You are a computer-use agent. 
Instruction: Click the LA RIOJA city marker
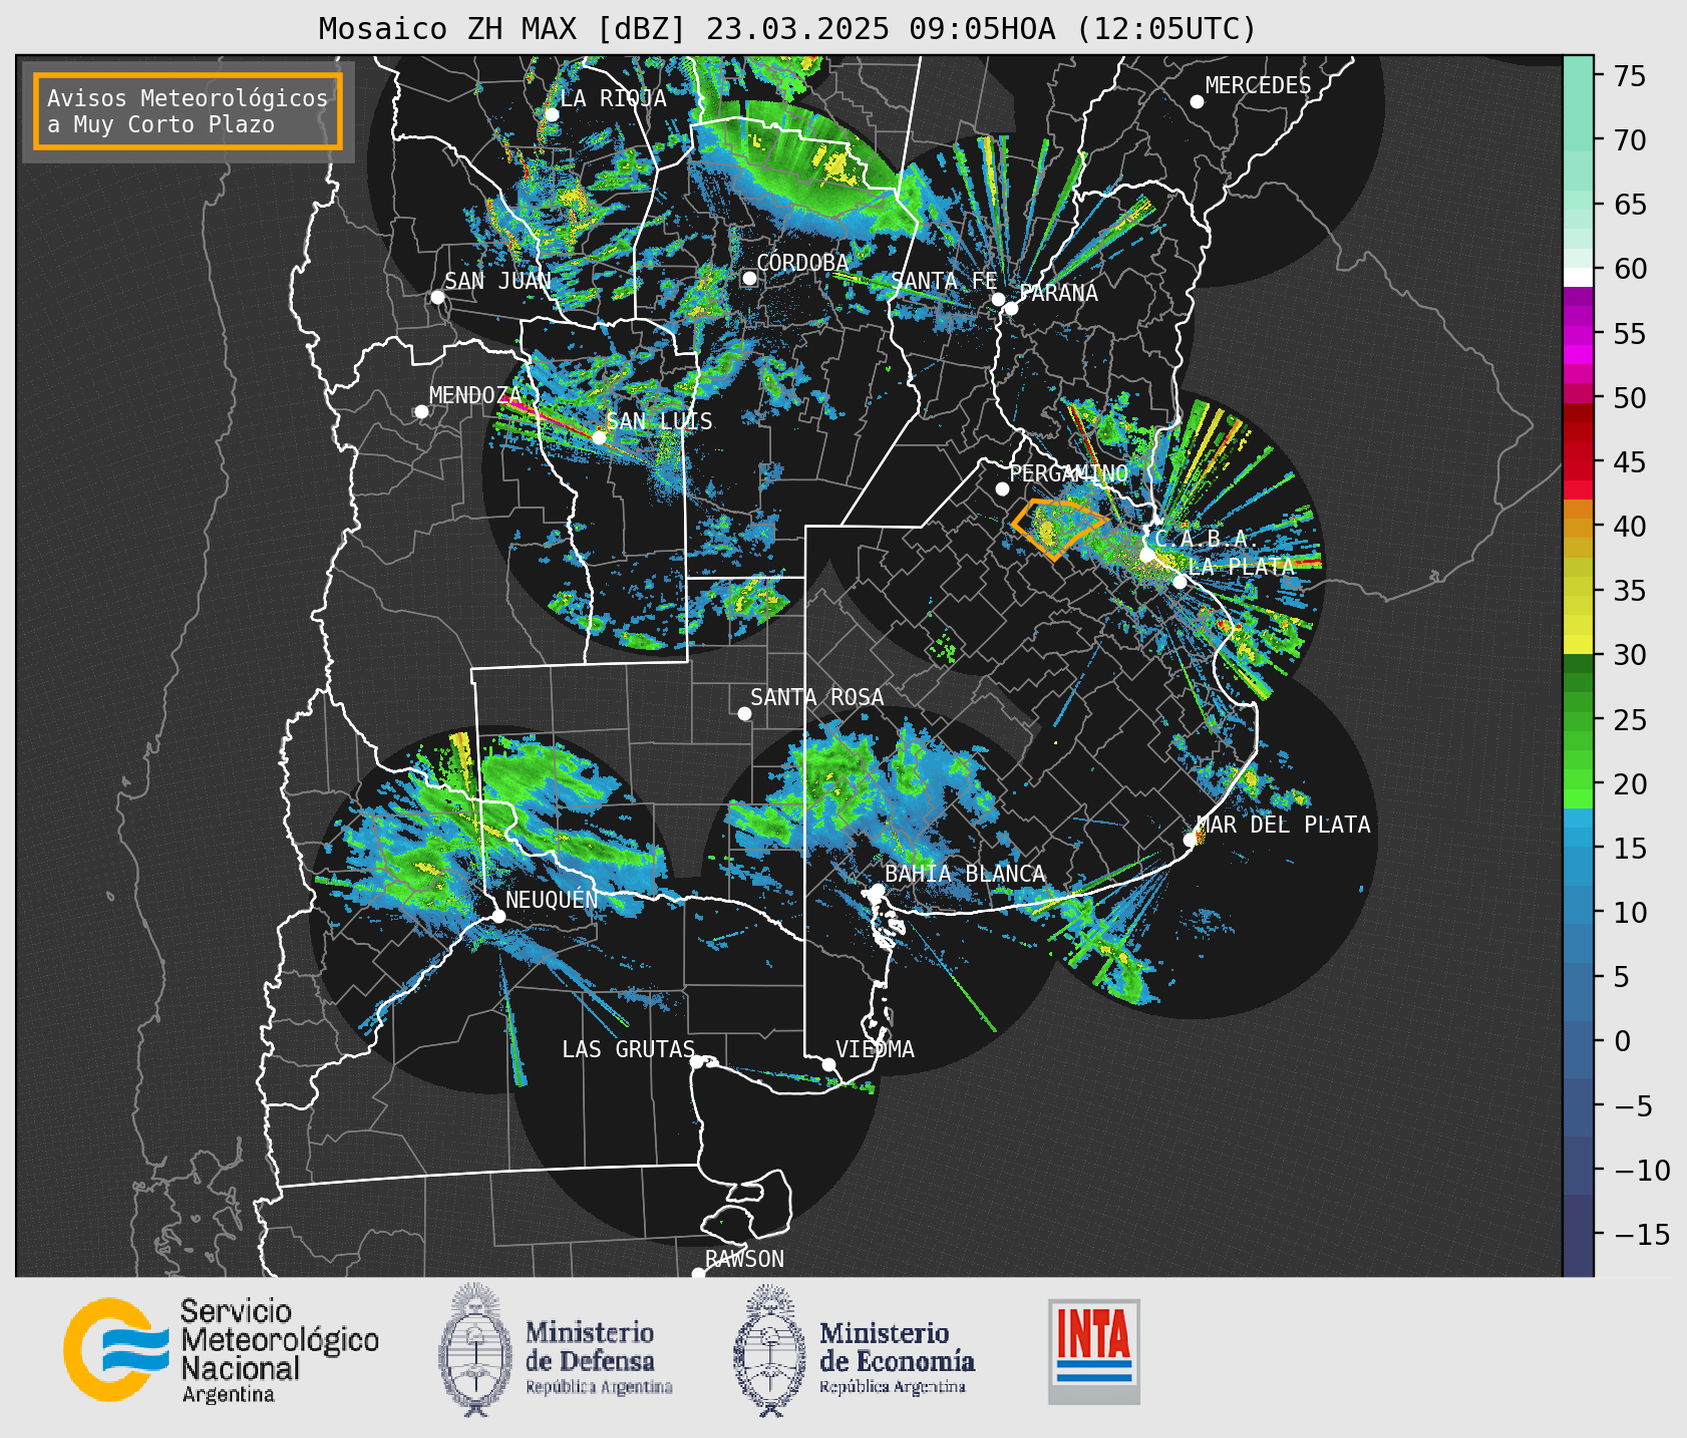point(551,115)
